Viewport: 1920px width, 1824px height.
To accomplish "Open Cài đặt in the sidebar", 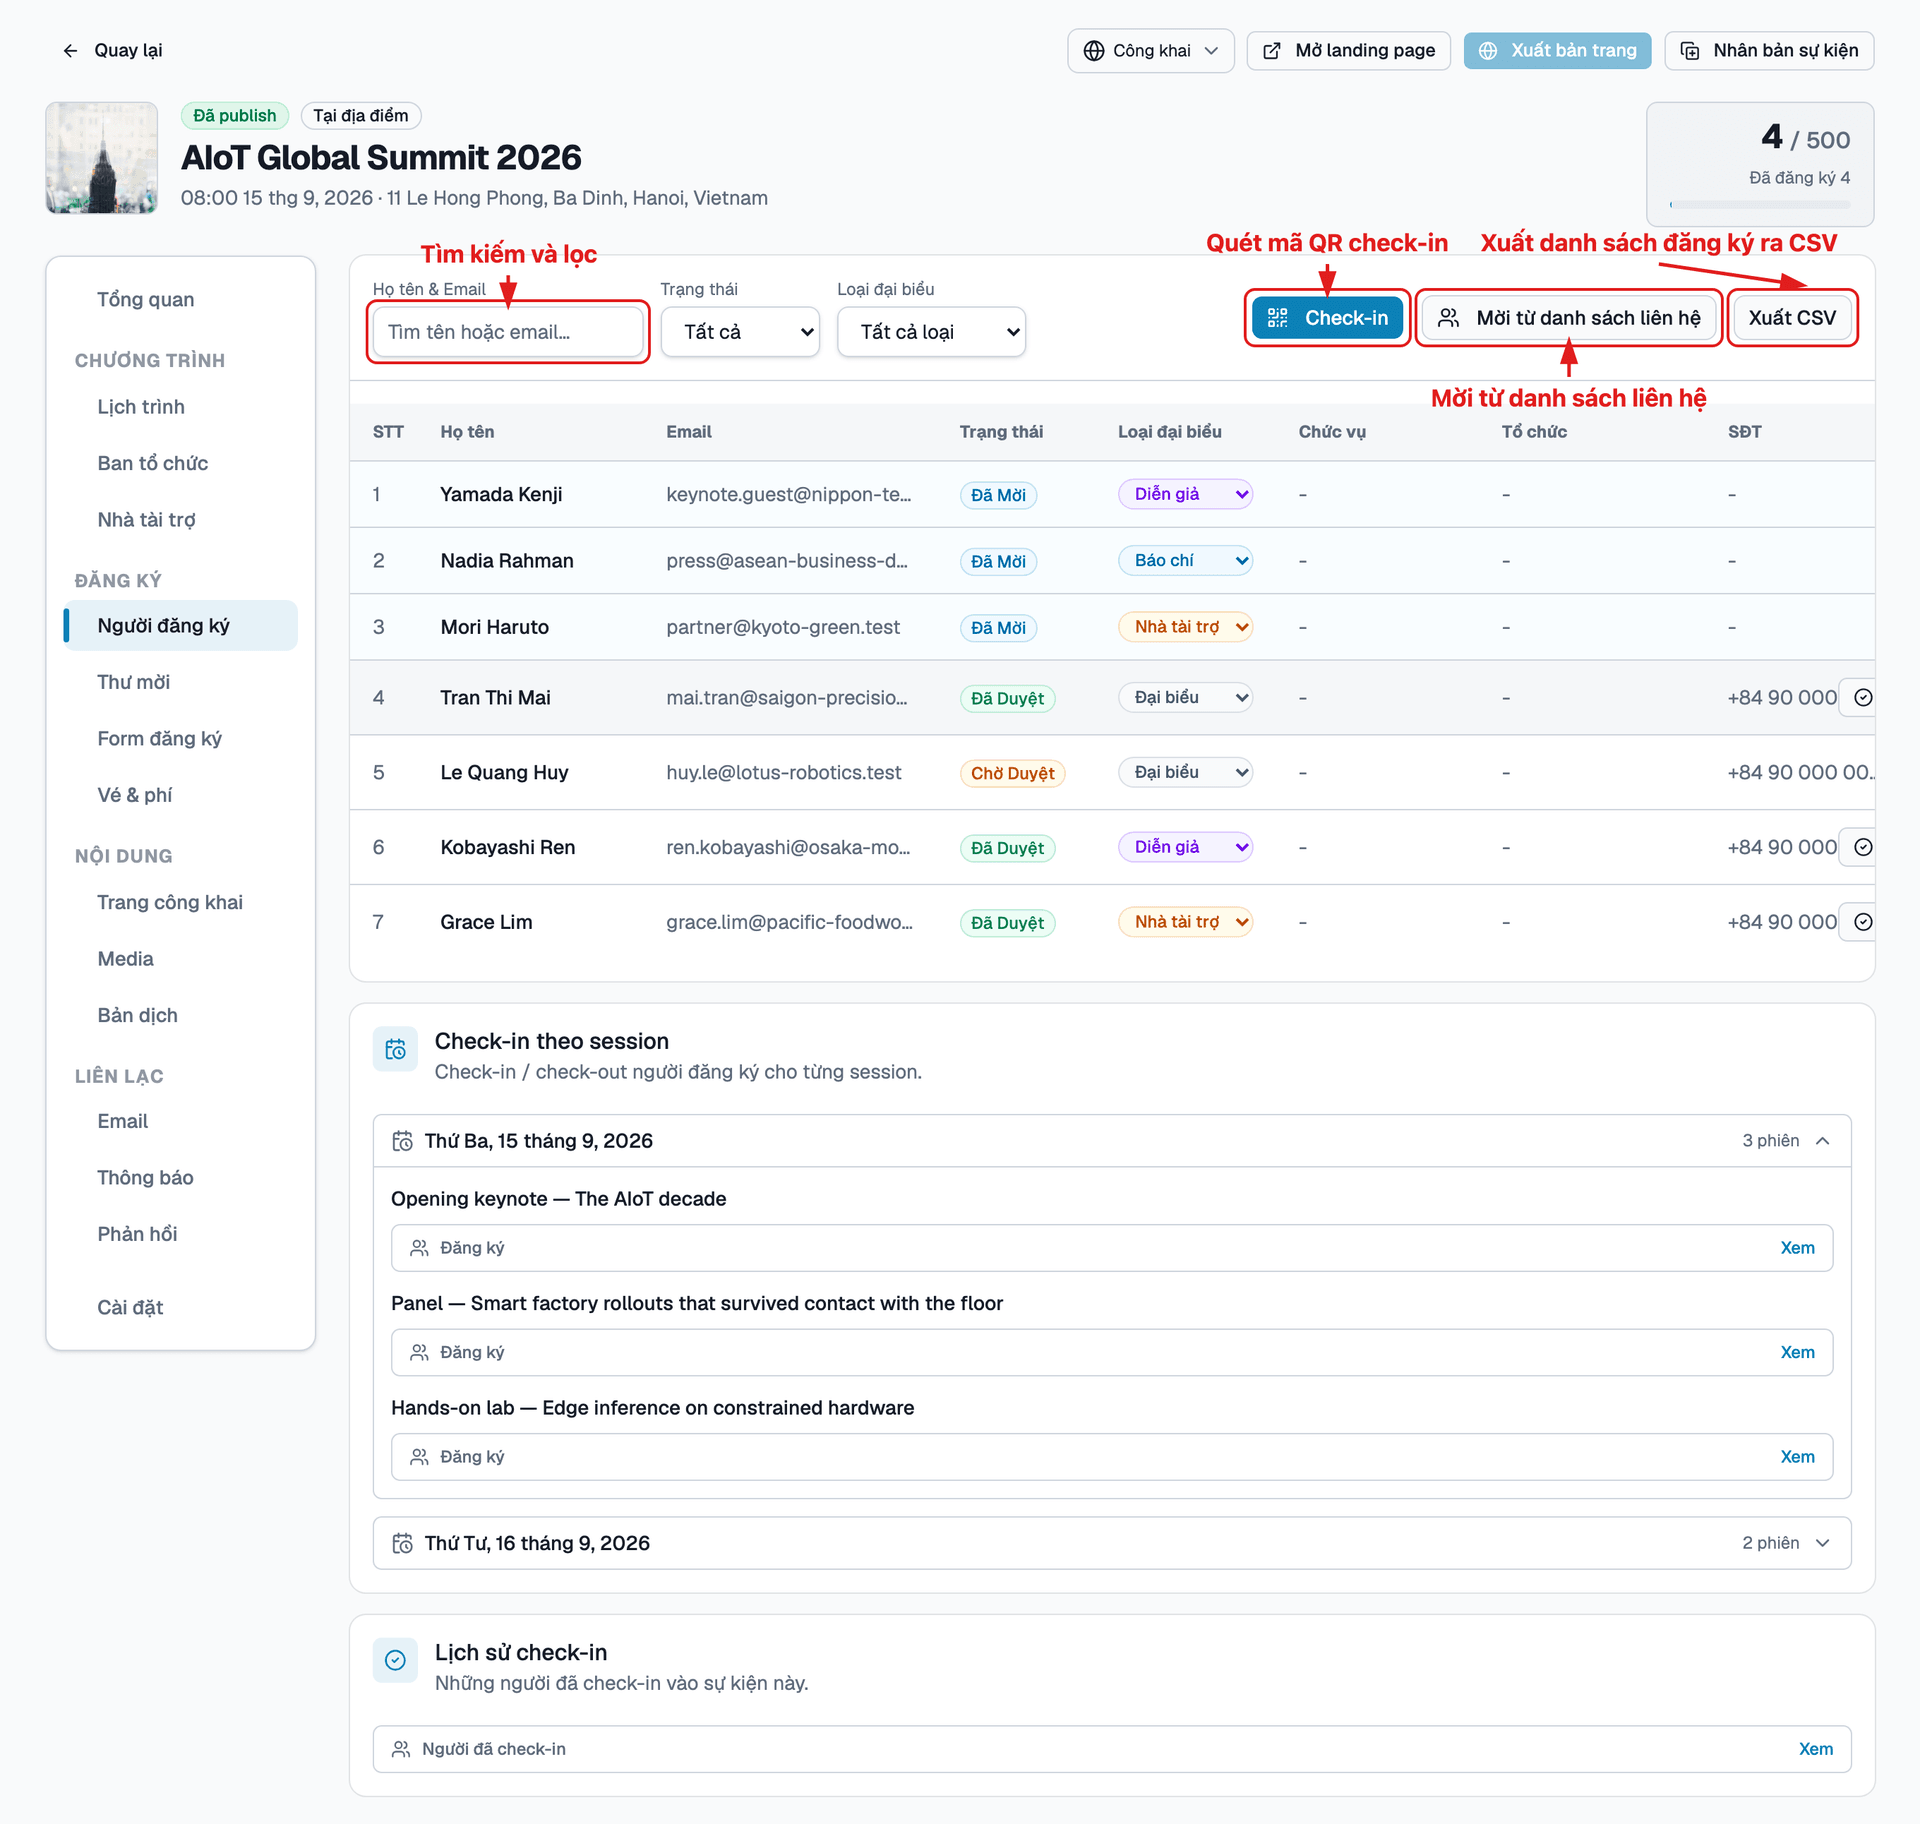I will tap(130, 1308).
